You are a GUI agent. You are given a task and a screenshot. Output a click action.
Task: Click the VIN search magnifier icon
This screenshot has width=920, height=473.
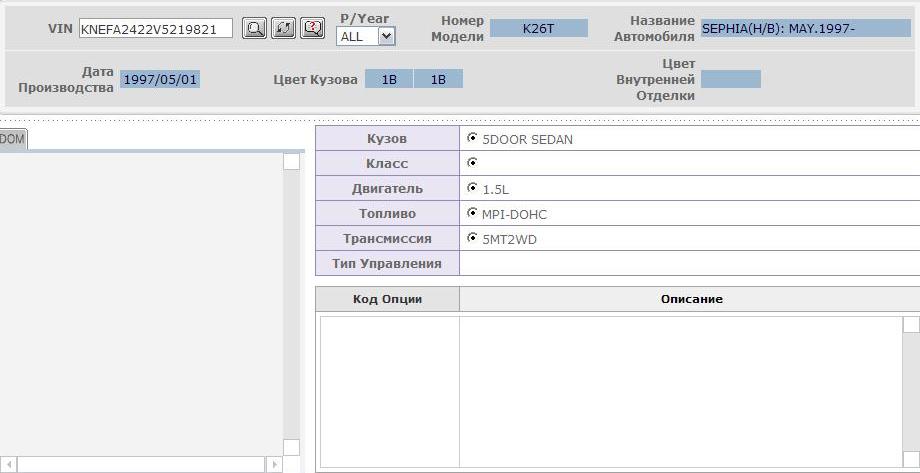tap(255, 29)
